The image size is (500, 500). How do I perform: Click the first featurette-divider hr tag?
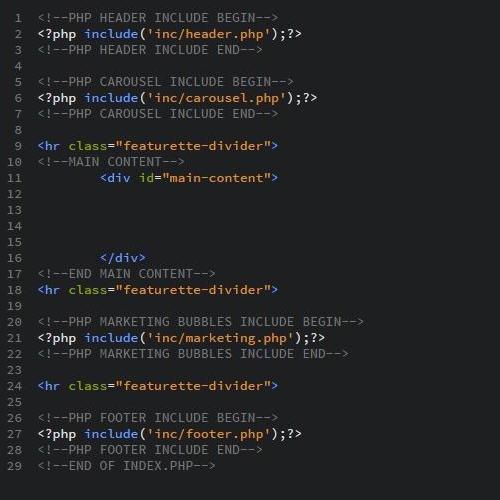click(x=158, y=146)
